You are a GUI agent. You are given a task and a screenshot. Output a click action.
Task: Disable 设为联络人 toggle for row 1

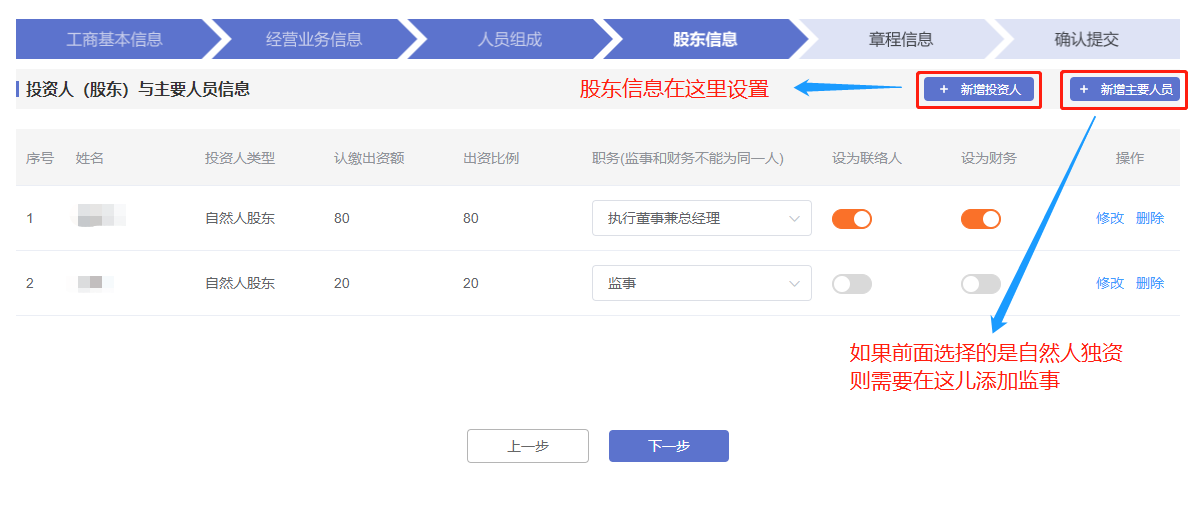[852, 219]
